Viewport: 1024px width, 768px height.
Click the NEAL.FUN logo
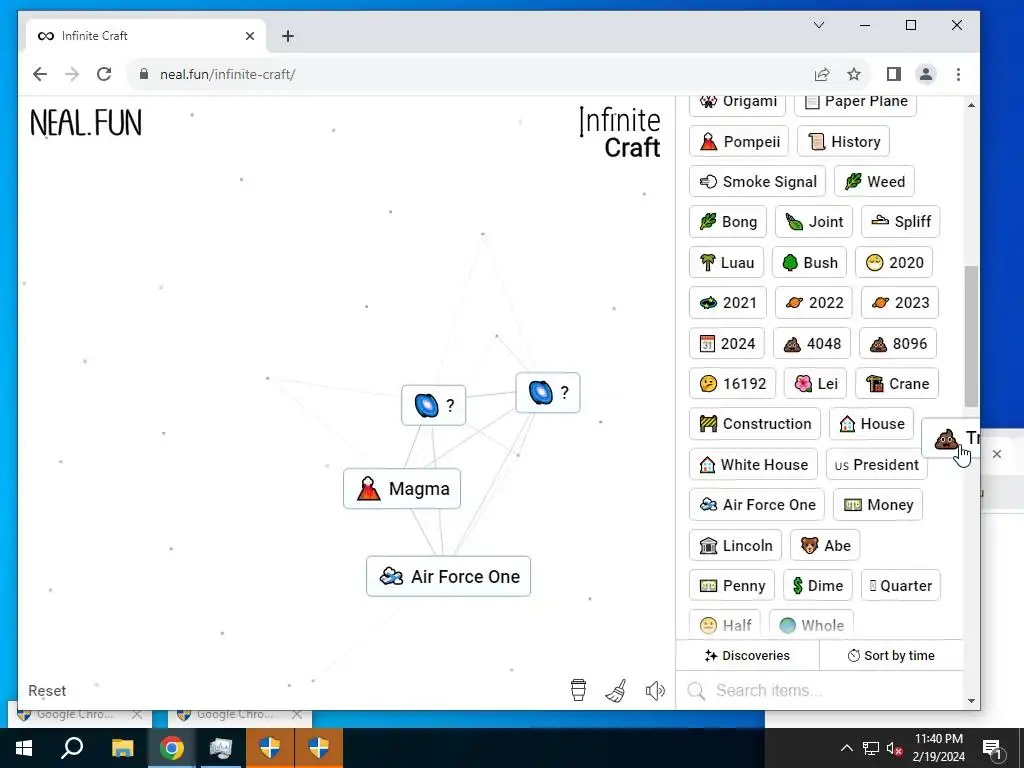pos(86,123)
